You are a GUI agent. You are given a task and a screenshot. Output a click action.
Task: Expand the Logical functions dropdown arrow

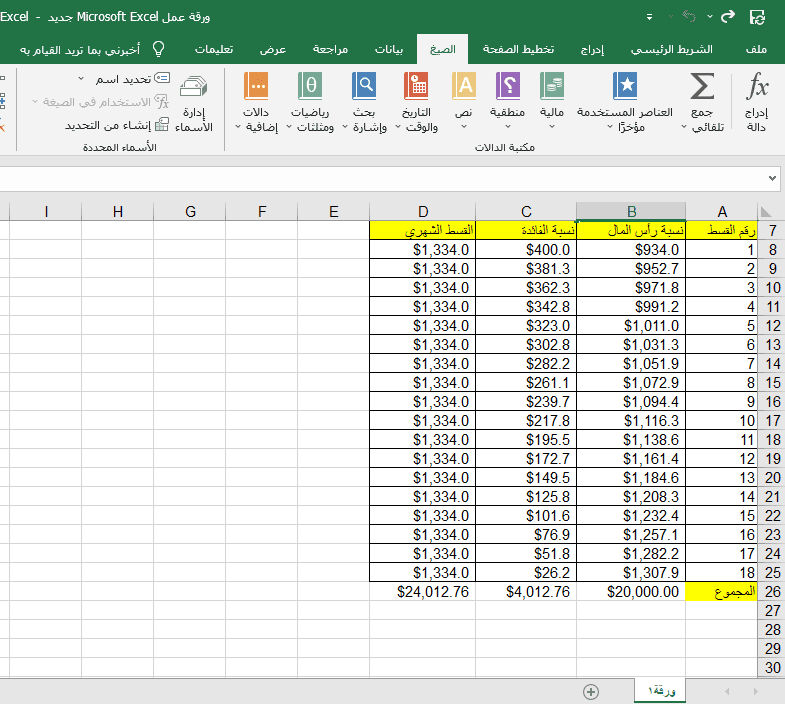click(x=508, y=127)
